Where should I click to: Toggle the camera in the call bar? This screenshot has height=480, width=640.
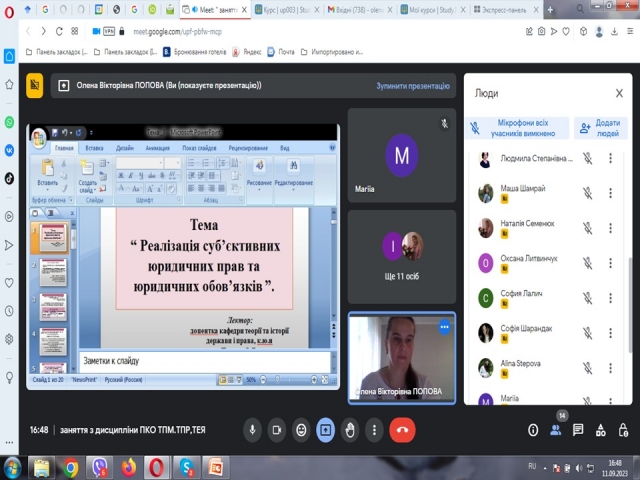(277, 429)
